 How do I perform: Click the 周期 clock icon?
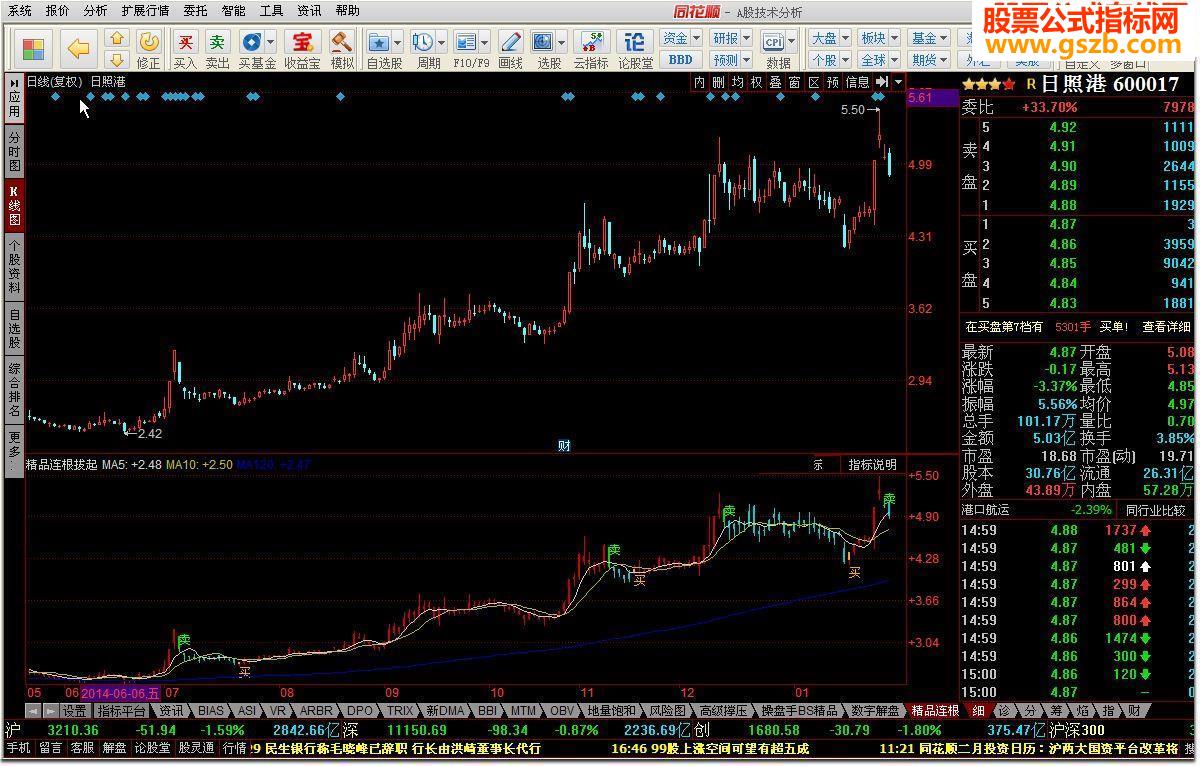click(x=422, y=42)
